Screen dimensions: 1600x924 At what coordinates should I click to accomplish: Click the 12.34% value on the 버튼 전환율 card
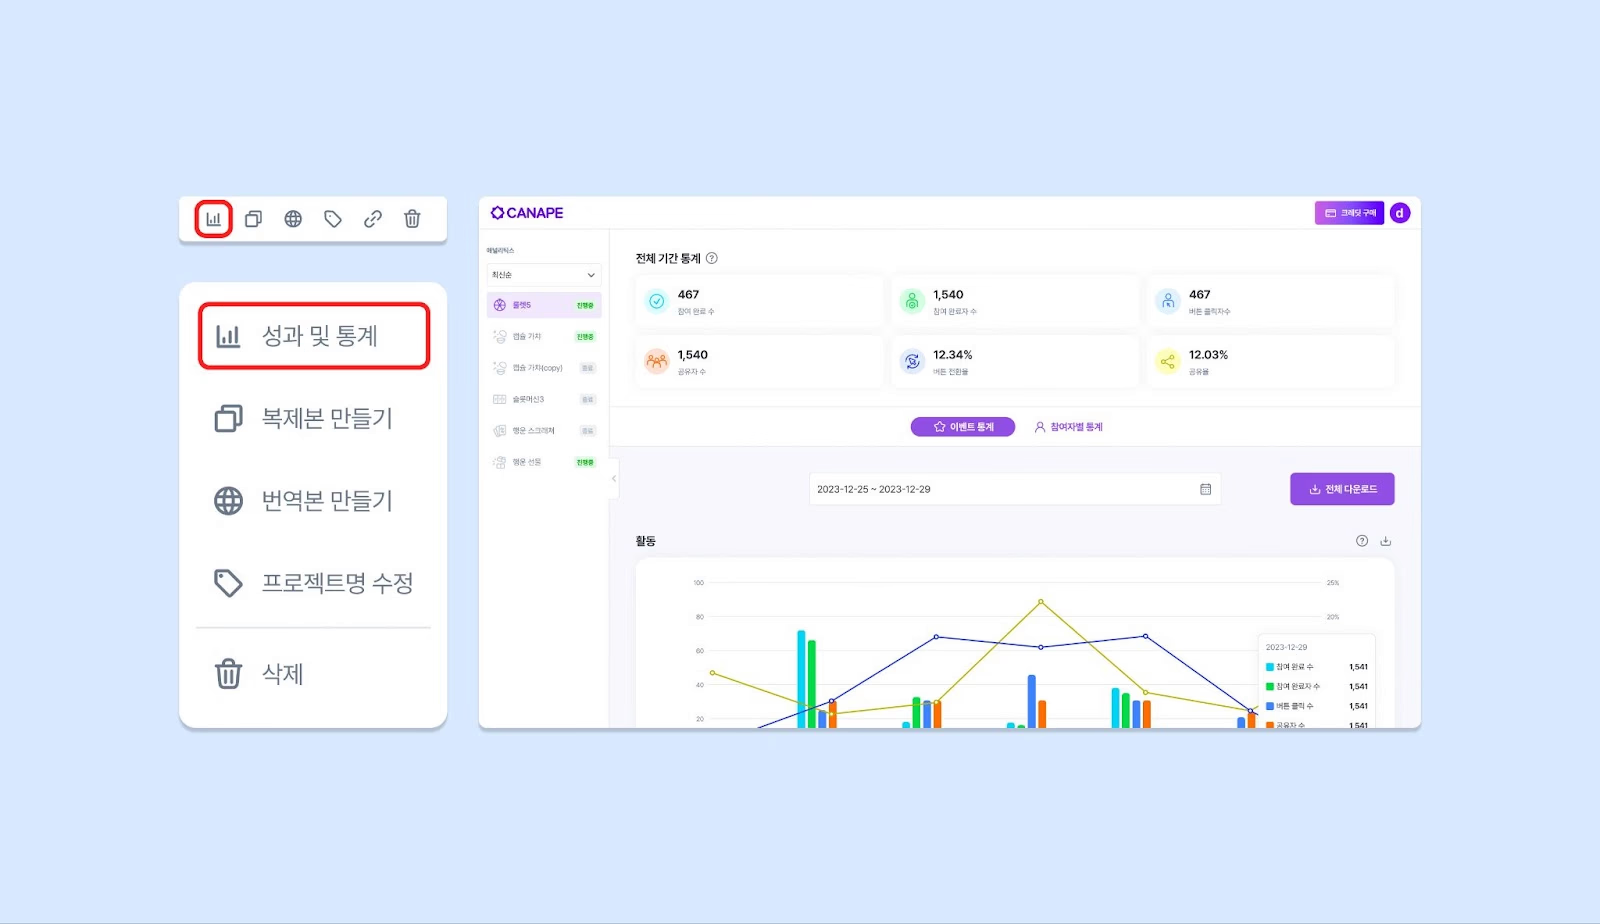pyautogui.click(x=953, y=355)
